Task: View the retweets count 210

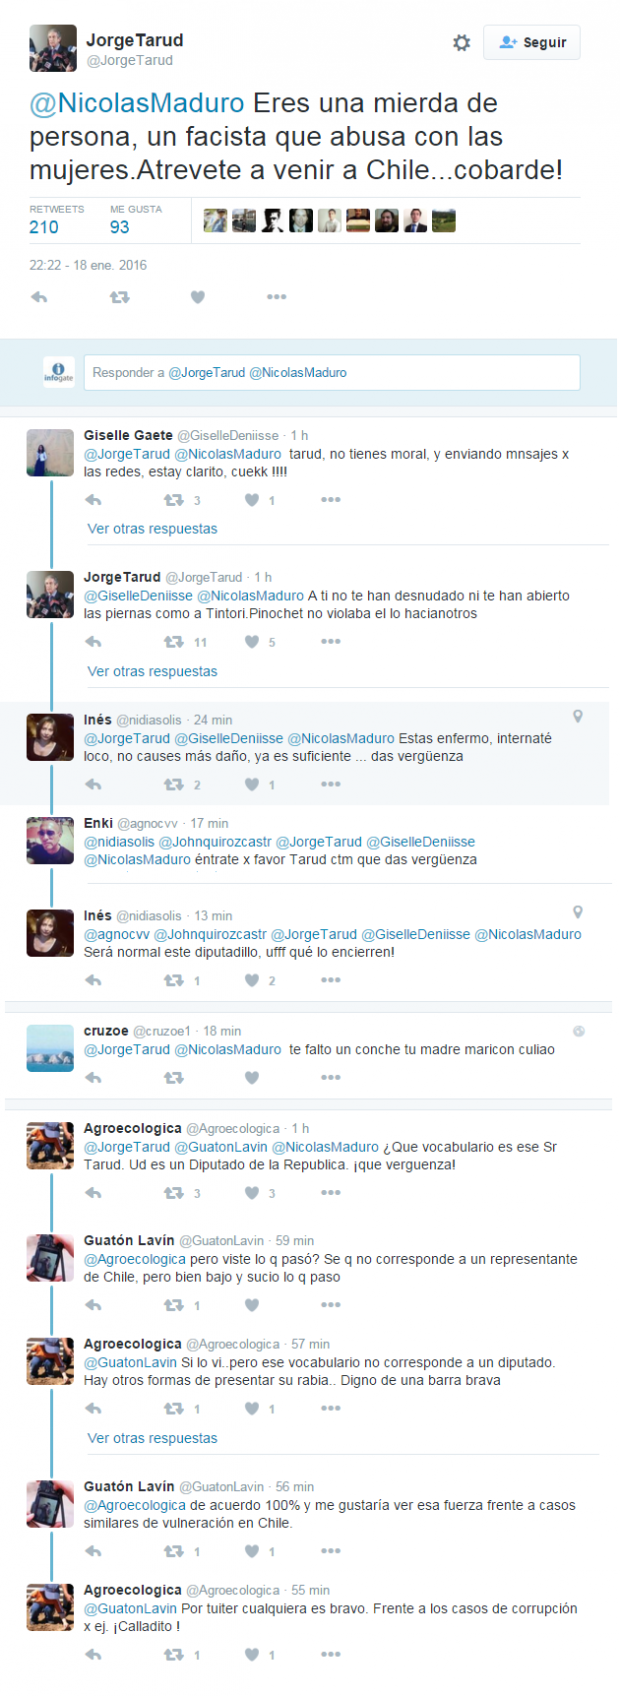Action: 44,227
